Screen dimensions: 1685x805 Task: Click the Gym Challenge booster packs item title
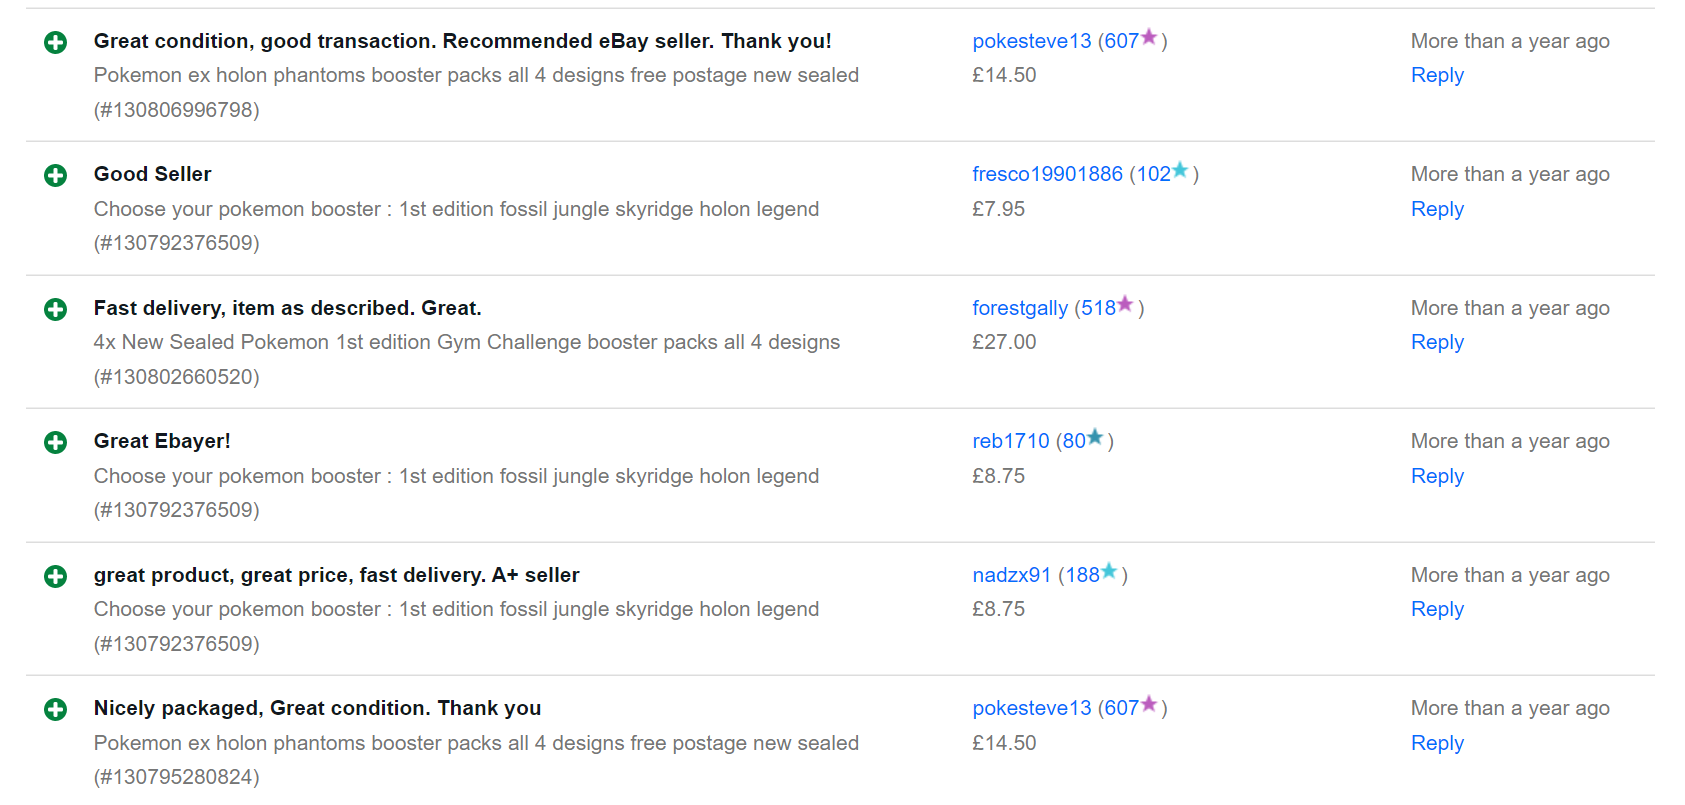point(467,342)
